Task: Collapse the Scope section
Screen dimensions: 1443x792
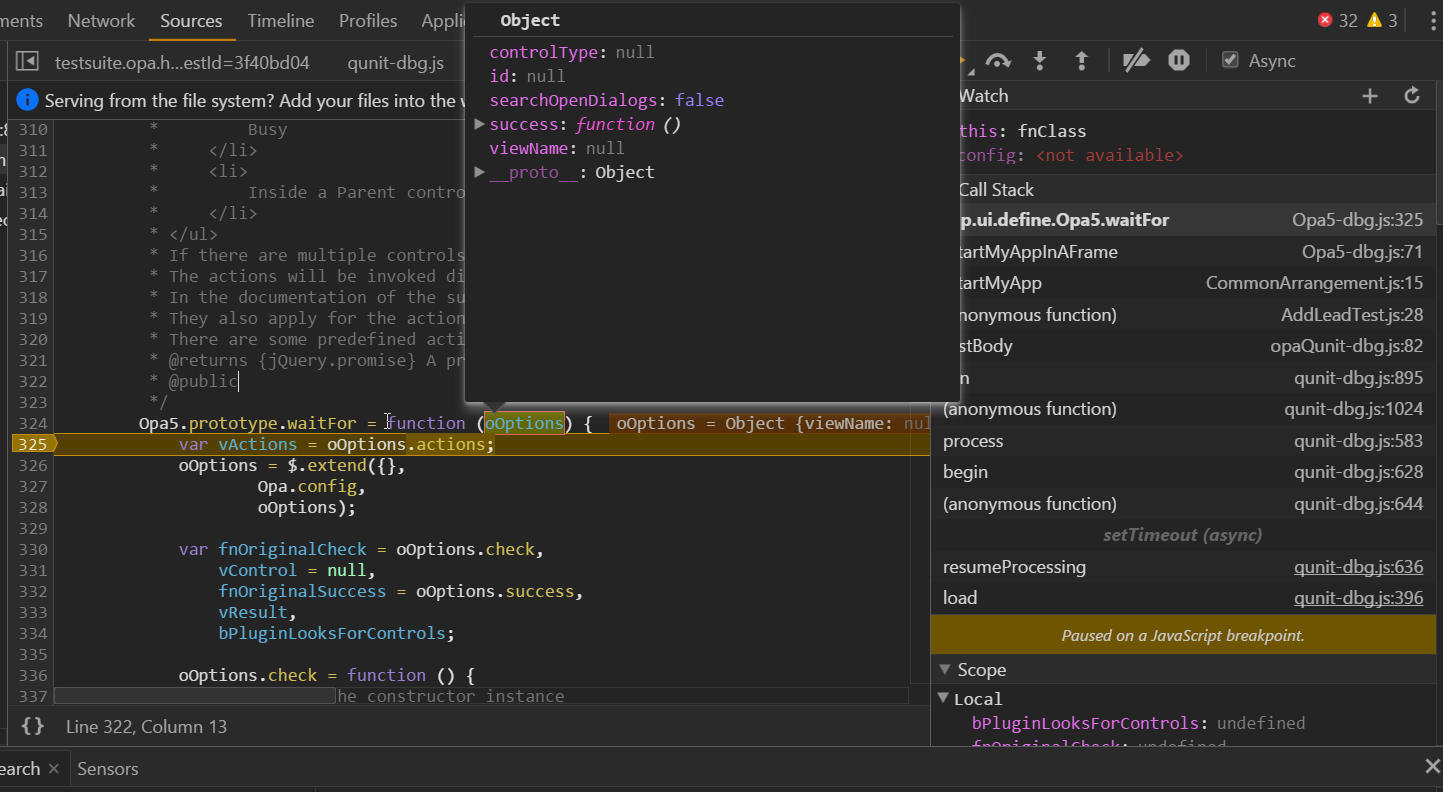Action: coord(945,670)
